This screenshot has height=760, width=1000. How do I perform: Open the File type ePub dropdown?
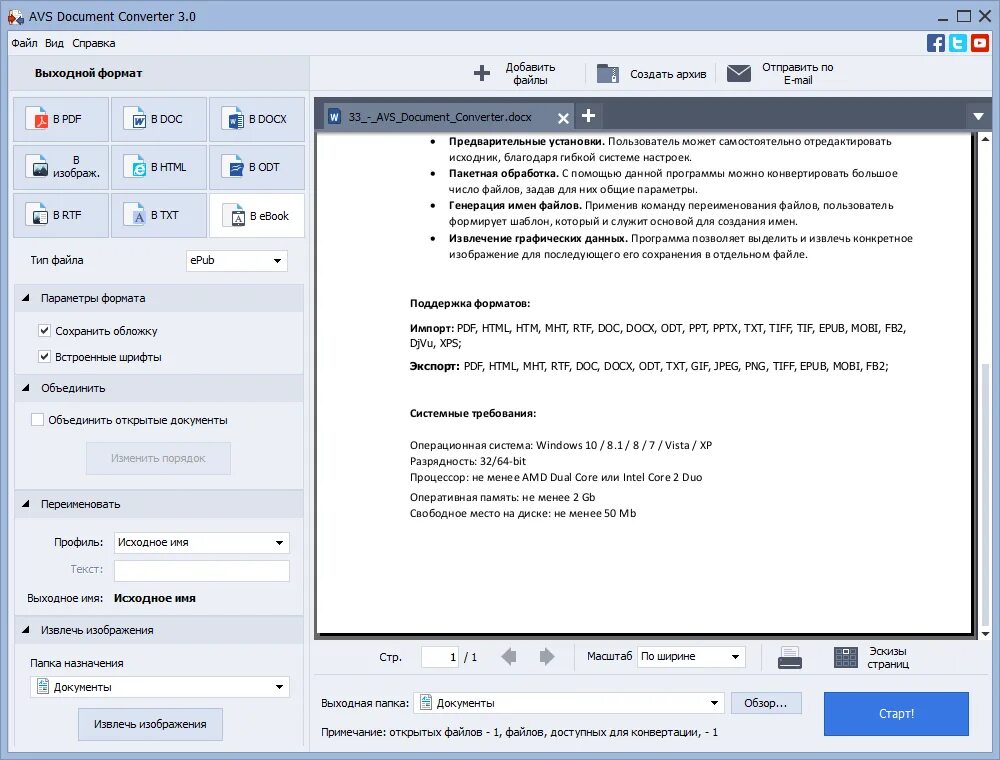pyautogui.click(x=237, y=260)
